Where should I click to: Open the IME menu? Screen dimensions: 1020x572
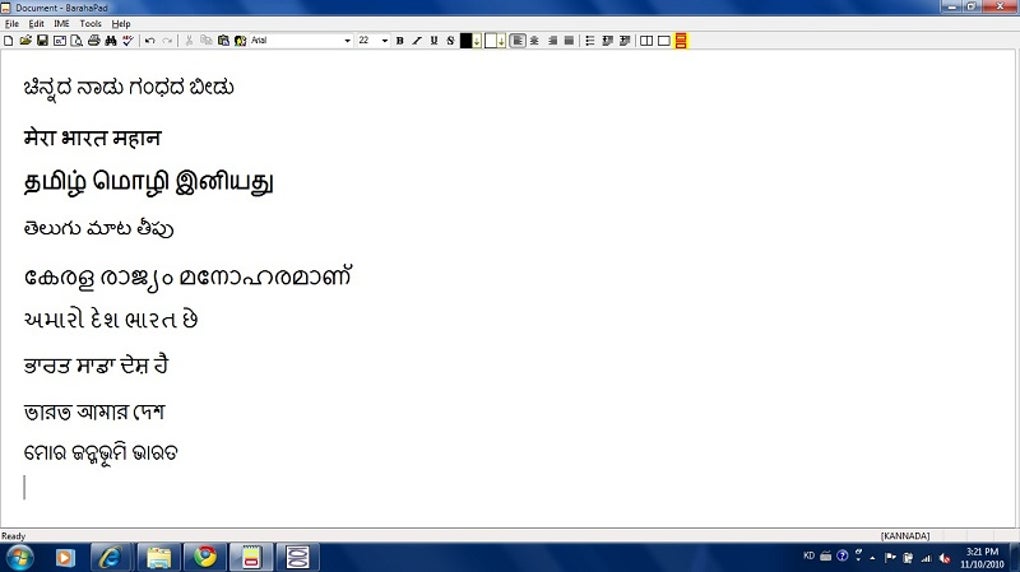coord(62,23)
